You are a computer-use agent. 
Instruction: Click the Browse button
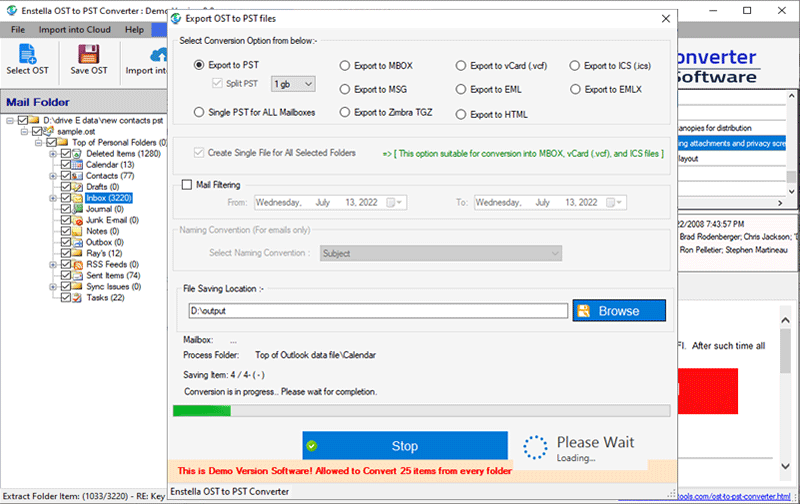coord(618,311)
